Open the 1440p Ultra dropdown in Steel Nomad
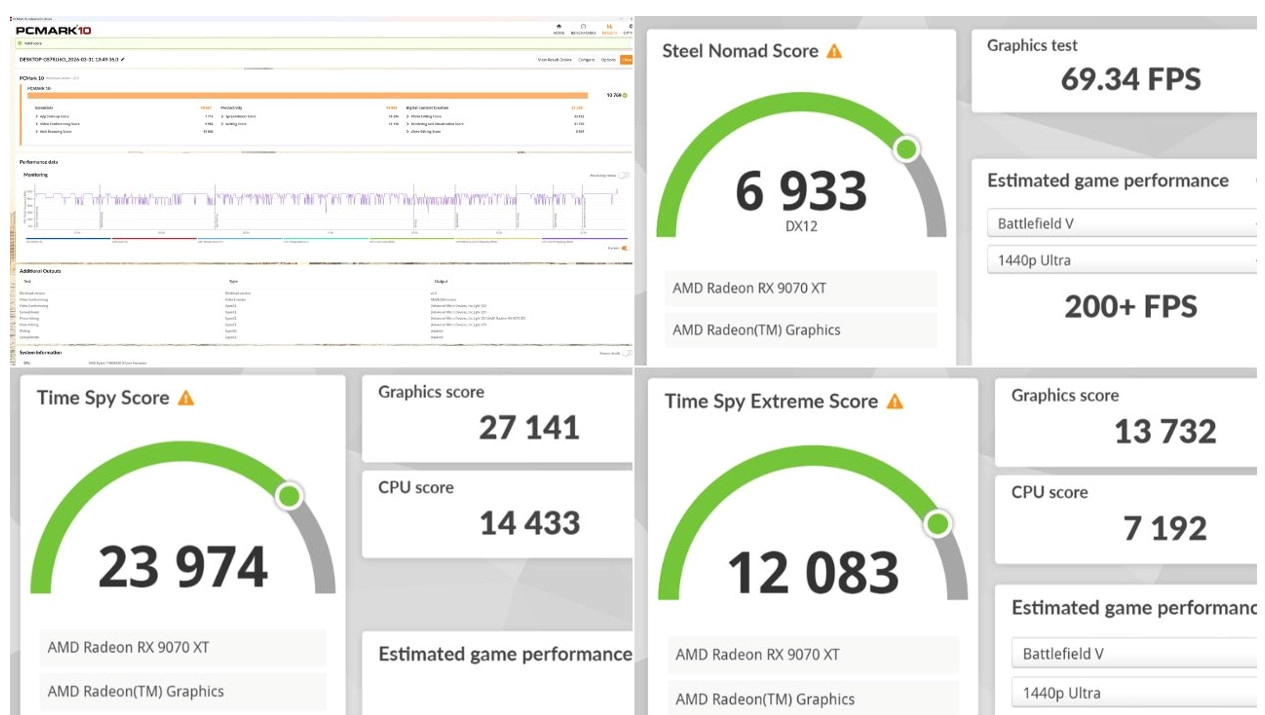Image resolution: width=1265 pixels, height=715 pixels. point(1120,260)
